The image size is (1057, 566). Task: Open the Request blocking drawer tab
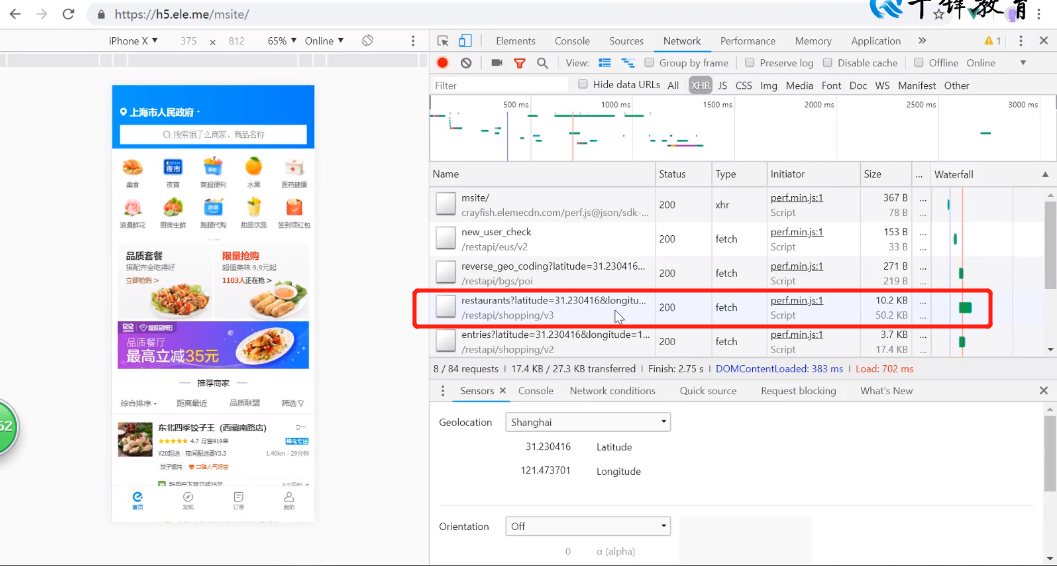[798, 391]
